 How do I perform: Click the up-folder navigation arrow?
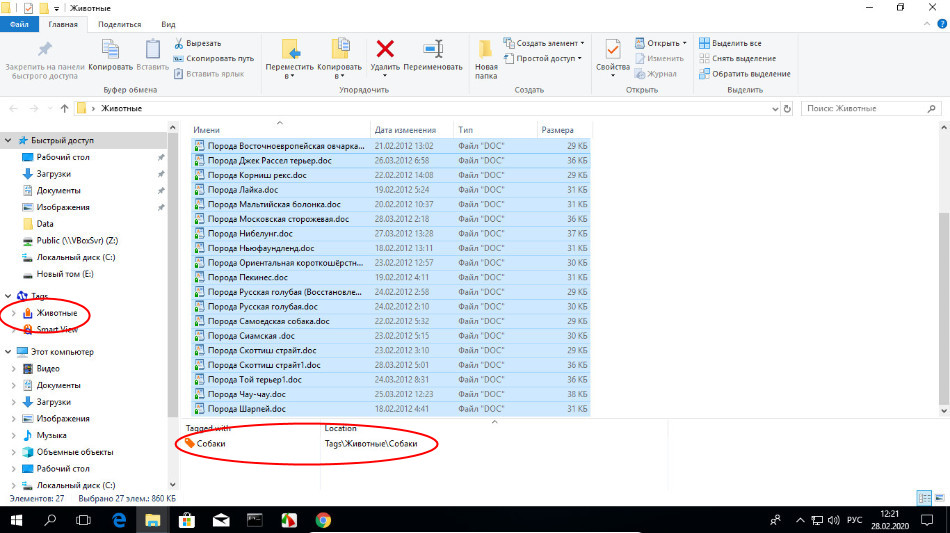tap(64, 108)
